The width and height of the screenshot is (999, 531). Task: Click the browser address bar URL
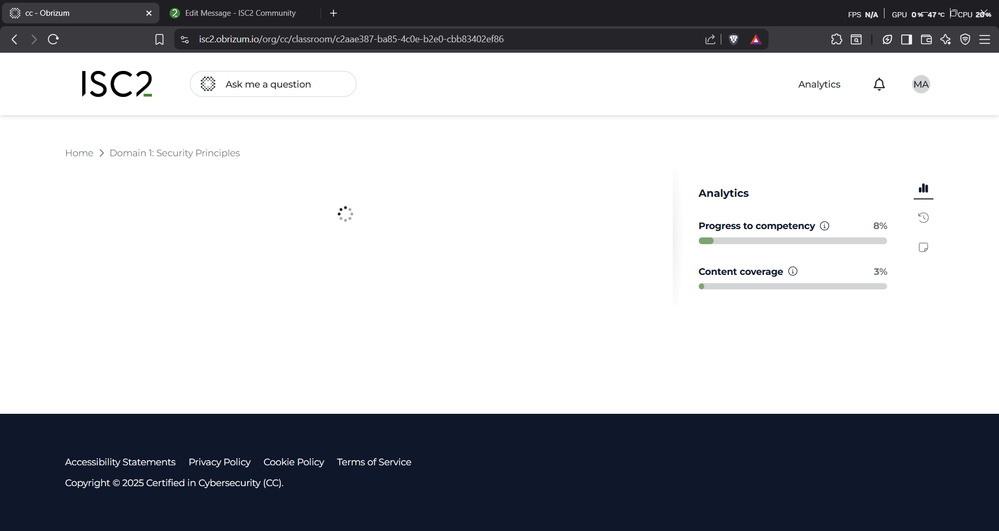[x=351, y=40]
